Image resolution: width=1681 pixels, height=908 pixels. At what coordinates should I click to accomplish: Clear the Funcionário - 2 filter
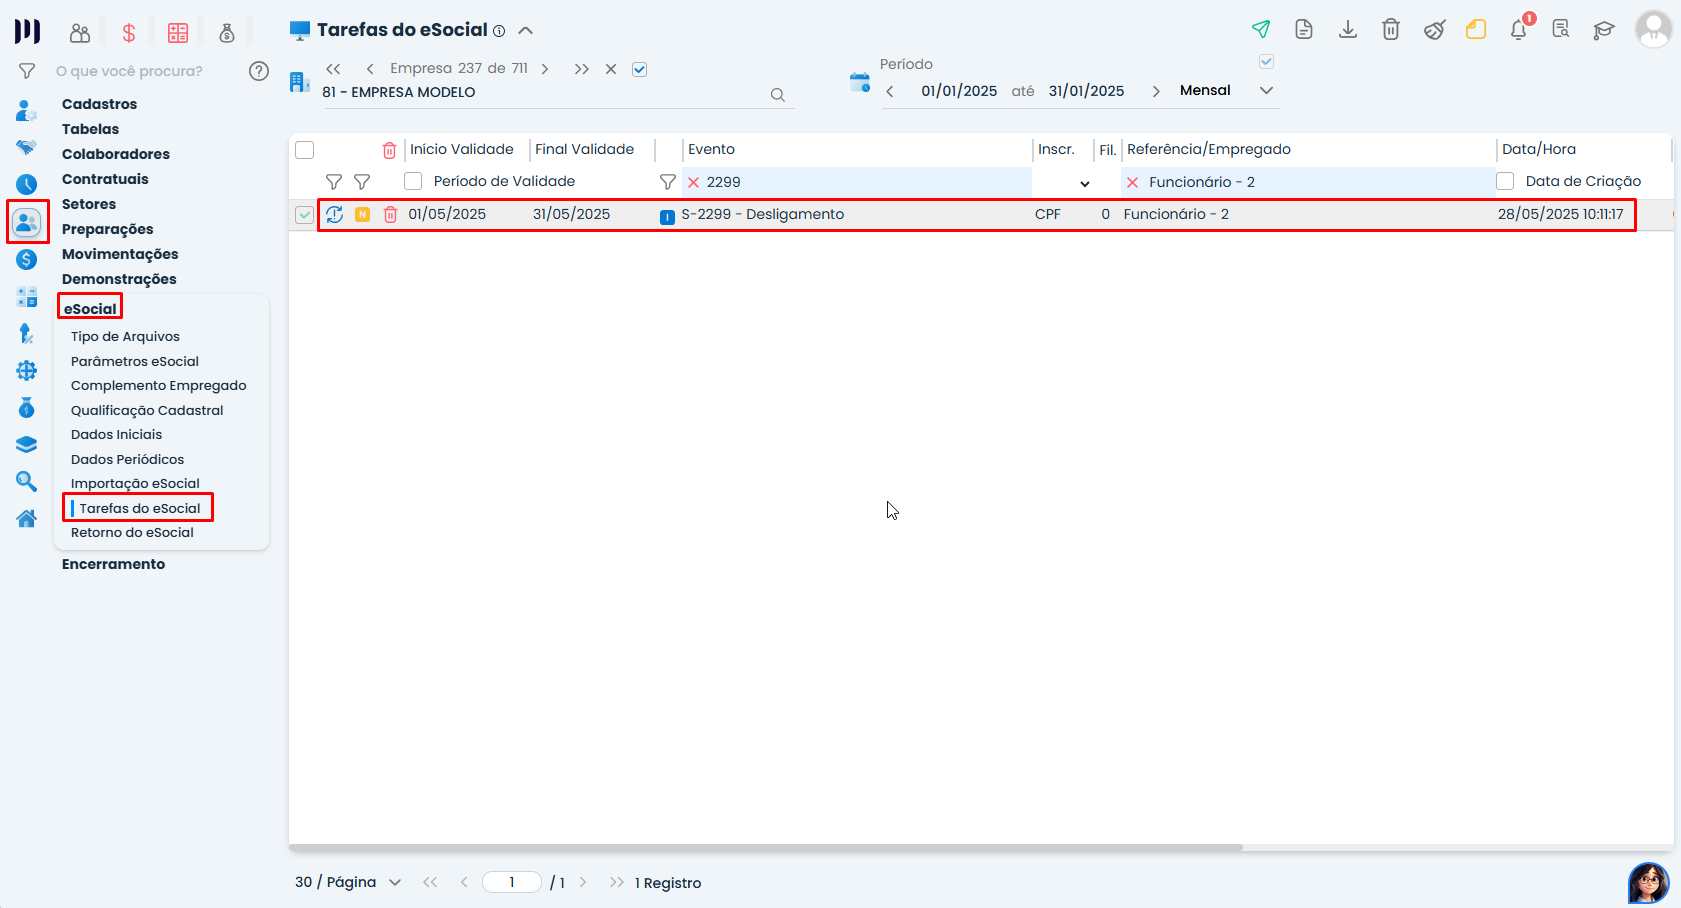click(1132, 182)
